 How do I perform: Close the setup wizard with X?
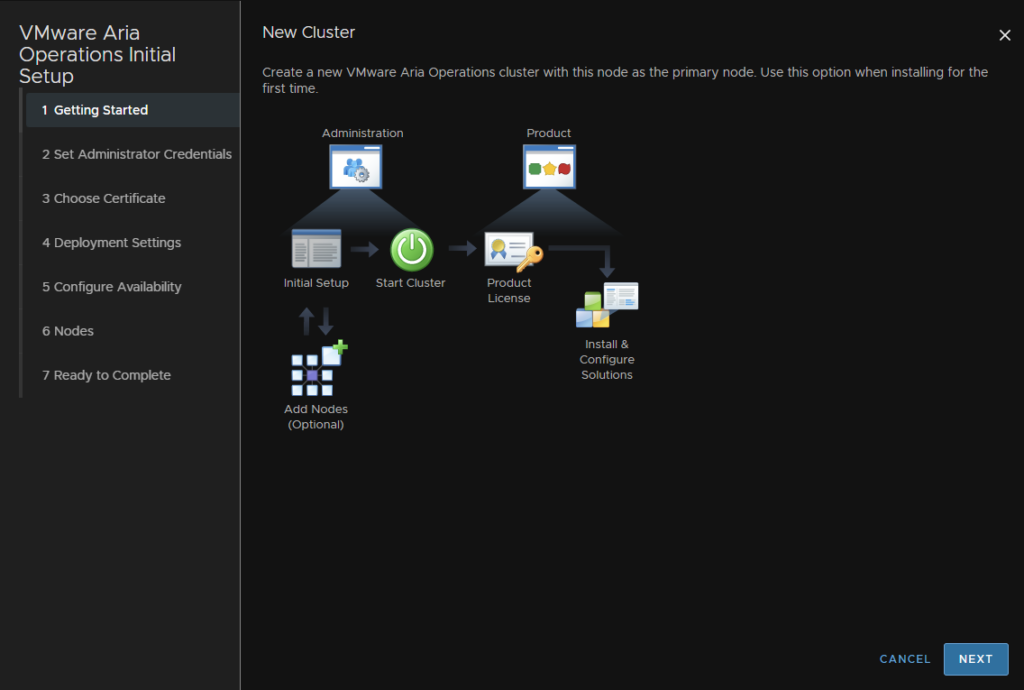click(1004, 35)
